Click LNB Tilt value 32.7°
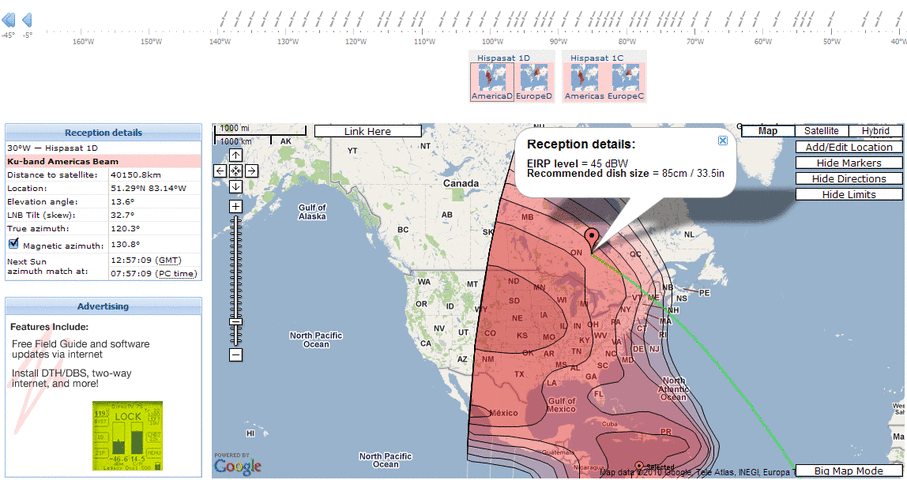Viewport: 907px width, 480px height. point(122,215)
